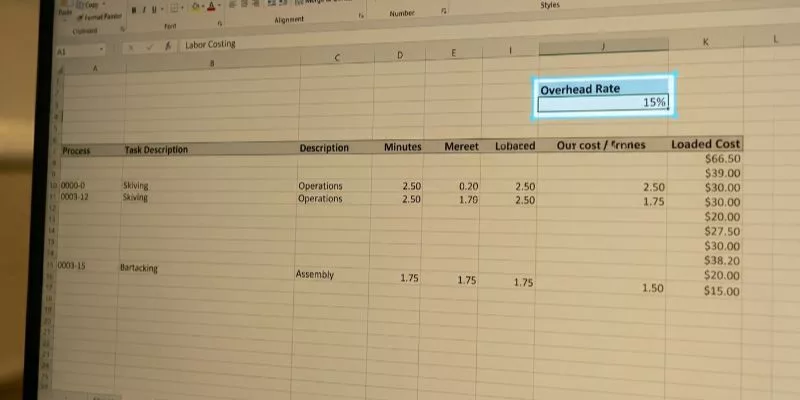Viewport: 800px width, 400px height.
Task: Click the Our cost header cell
Action: pos(602,145)
